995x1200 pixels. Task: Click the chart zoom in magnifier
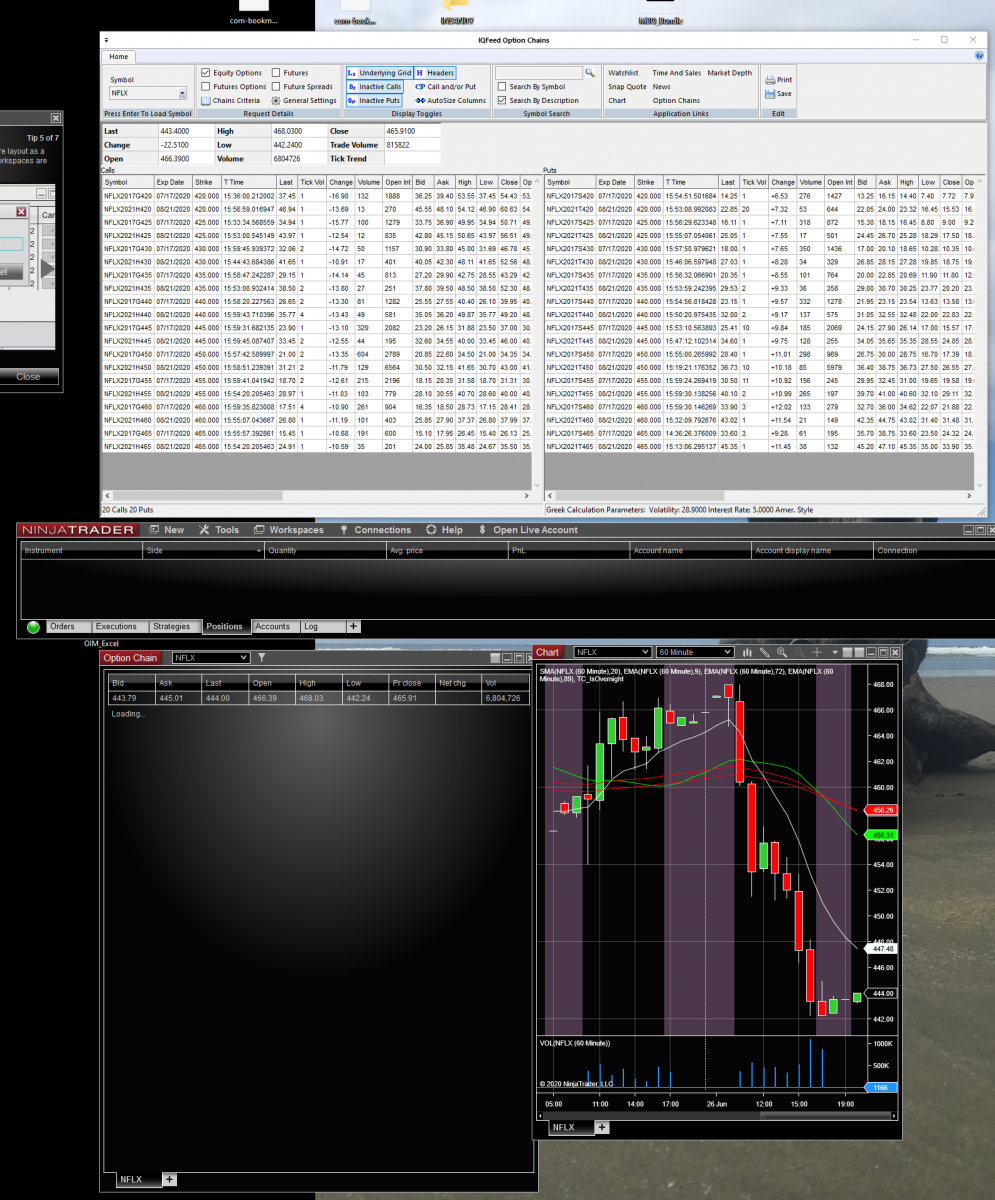click(781, 652)
